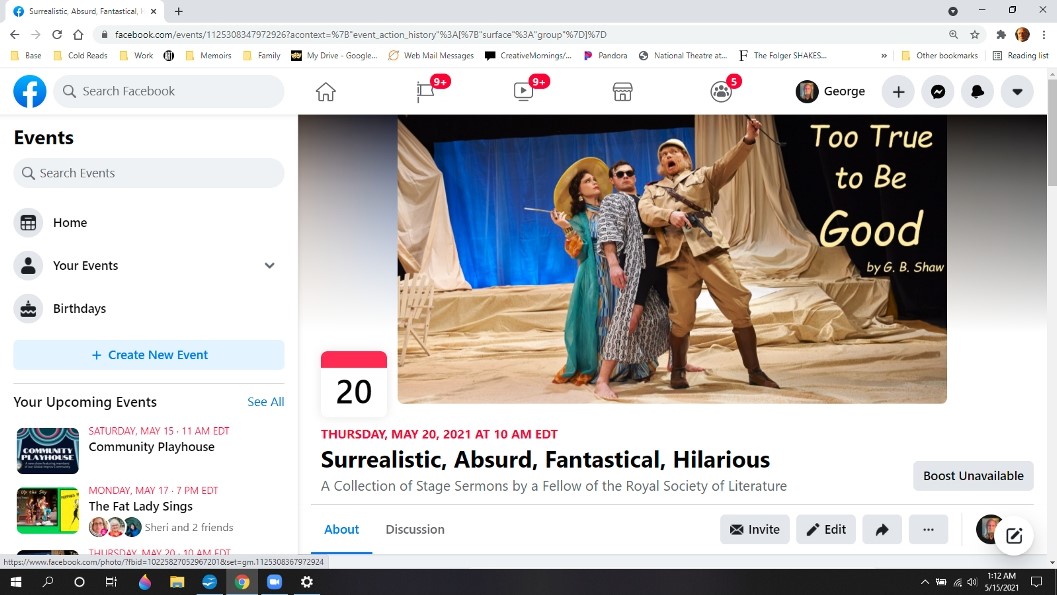The width and height of the screenshot is (1057, 595).
Task: Open the Pages flag icon
Action: coord(426,92)
